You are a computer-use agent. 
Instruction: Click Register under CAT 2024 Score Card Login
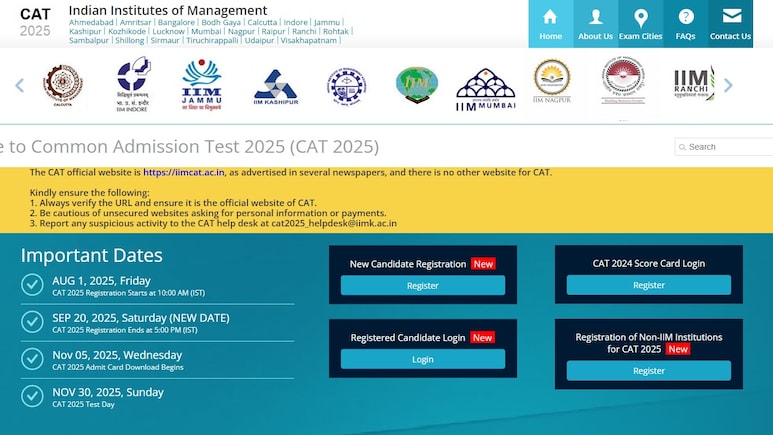tap(649, 285)
